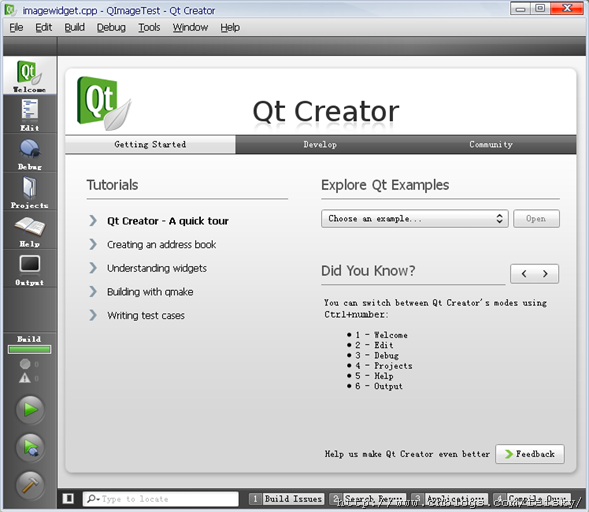Open Projects mode in the sidebar
This screenshot has width=589, height=512.
click(x=30, y=192)
